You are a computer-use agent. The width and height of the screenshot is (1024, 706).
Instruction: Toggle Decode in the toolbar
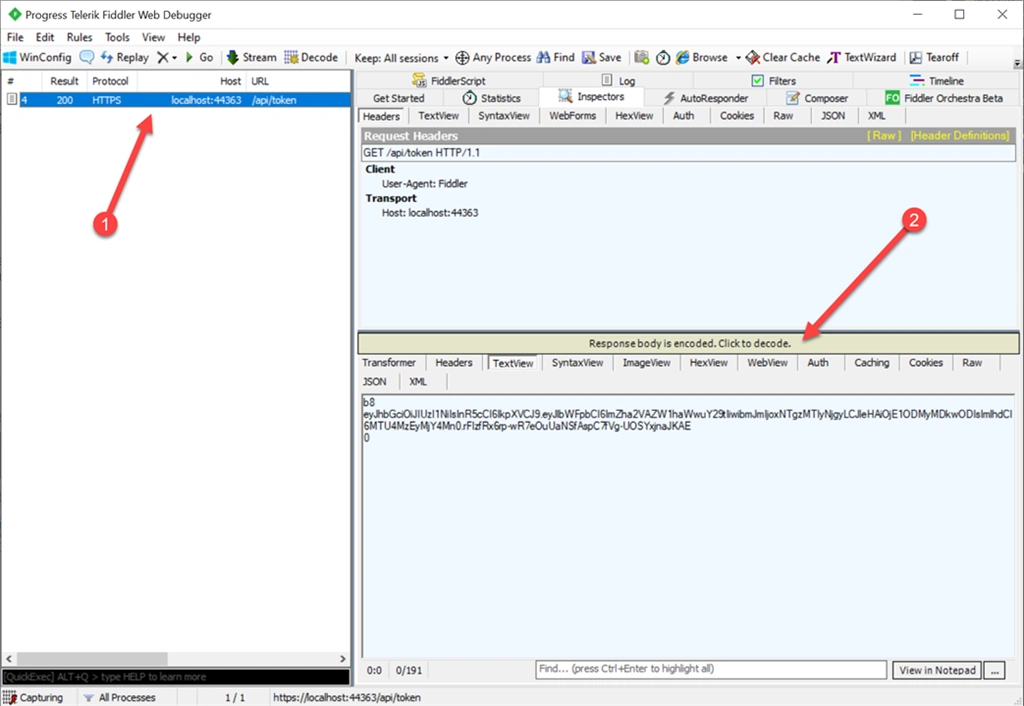pos(311,57)
